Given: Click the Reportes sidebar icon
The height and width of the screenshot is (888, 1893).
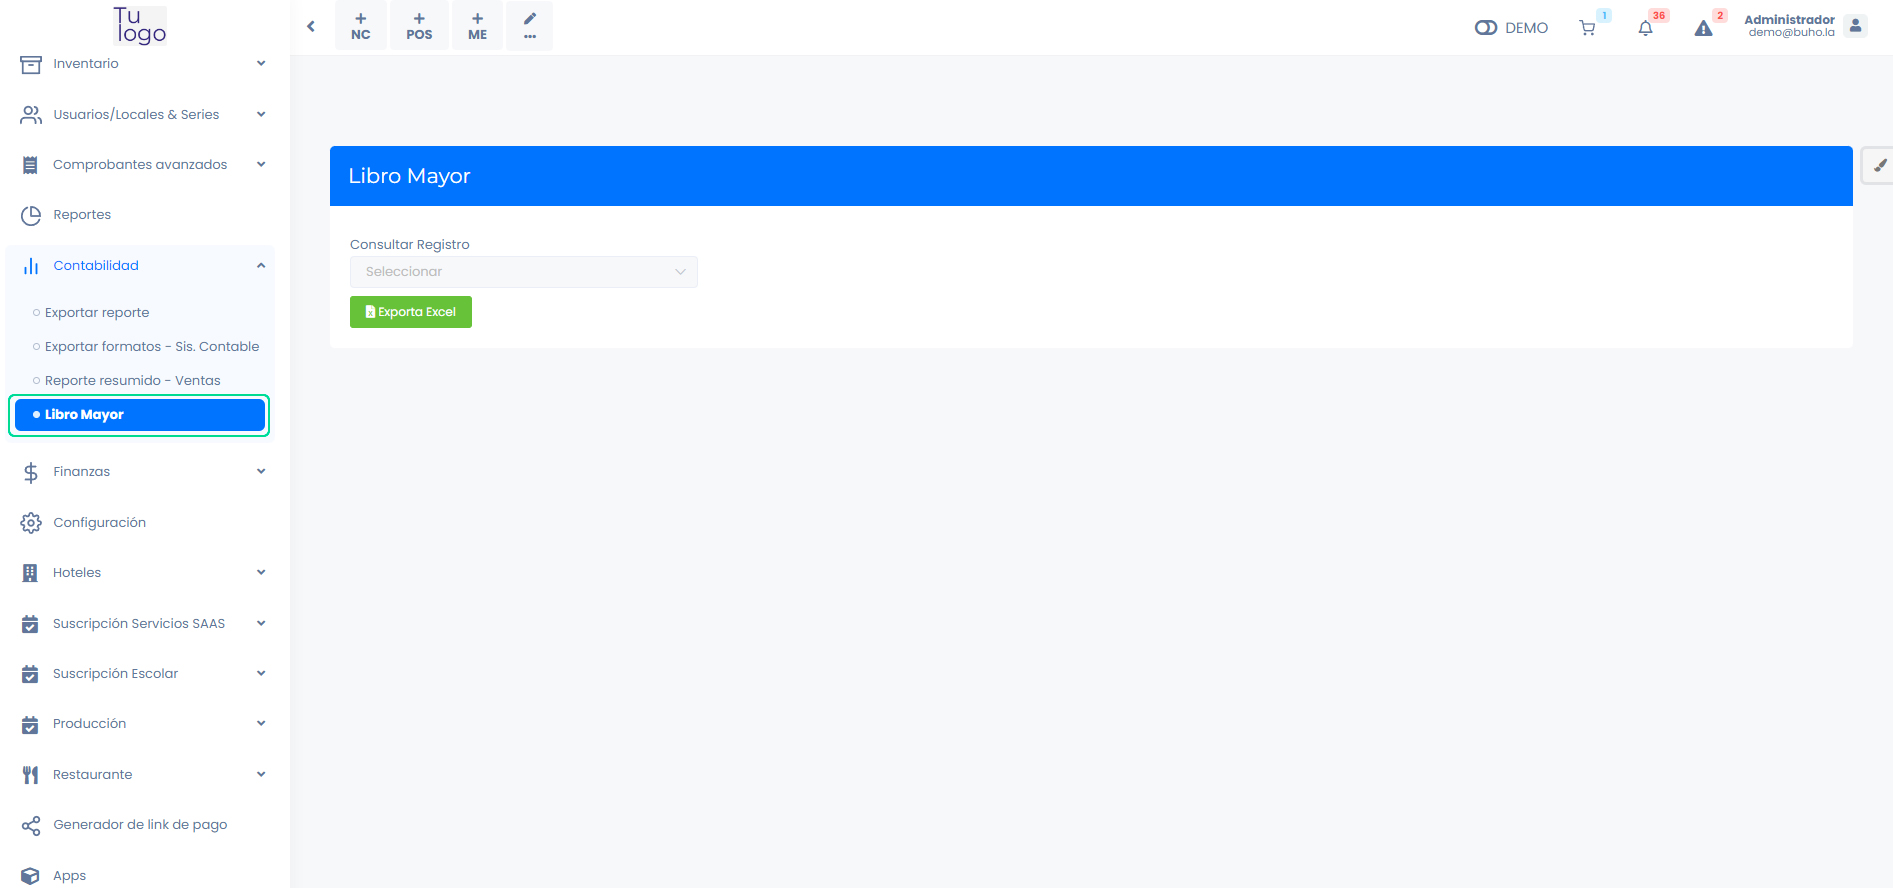Looking at the screenshot, I should 30,214.
